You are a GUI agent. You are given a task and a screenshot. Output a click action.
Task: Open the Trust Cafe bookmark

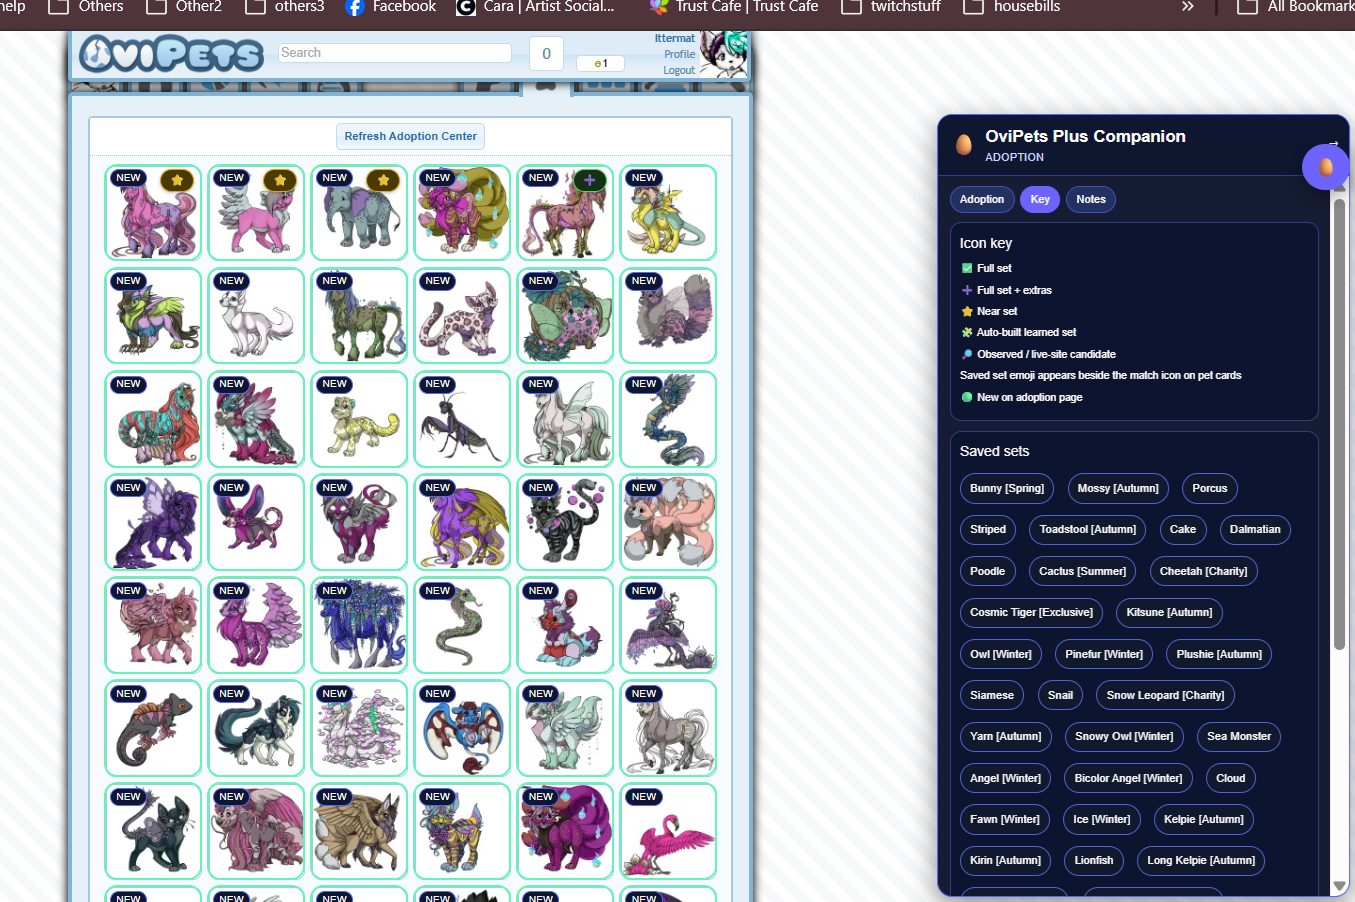(734, 7)
